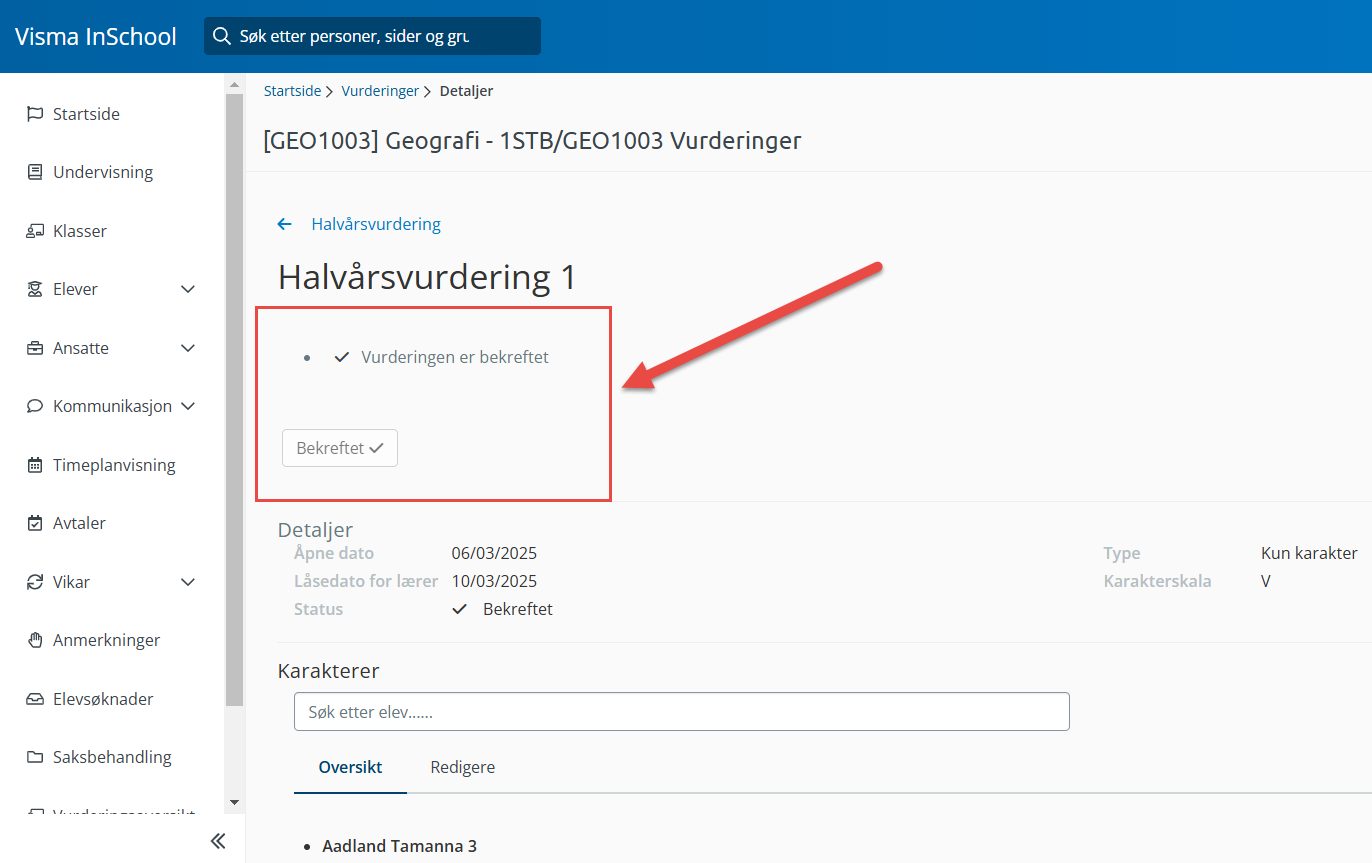Click the Saksbehandling folder icon
The width and height of the screenshot is (1372, 863).
coord(35,757)
